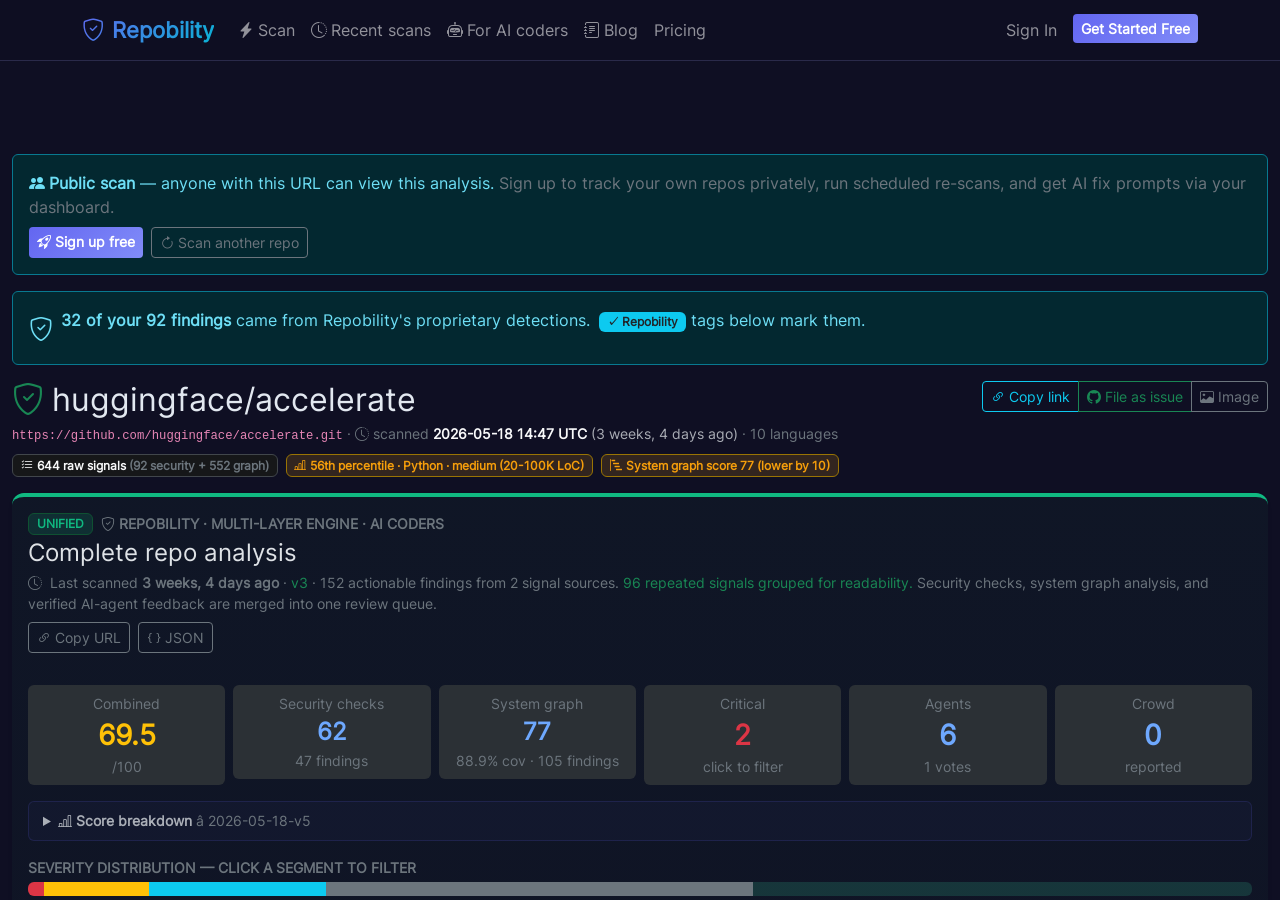Open the Scan page from navigation

coord(267,30)
